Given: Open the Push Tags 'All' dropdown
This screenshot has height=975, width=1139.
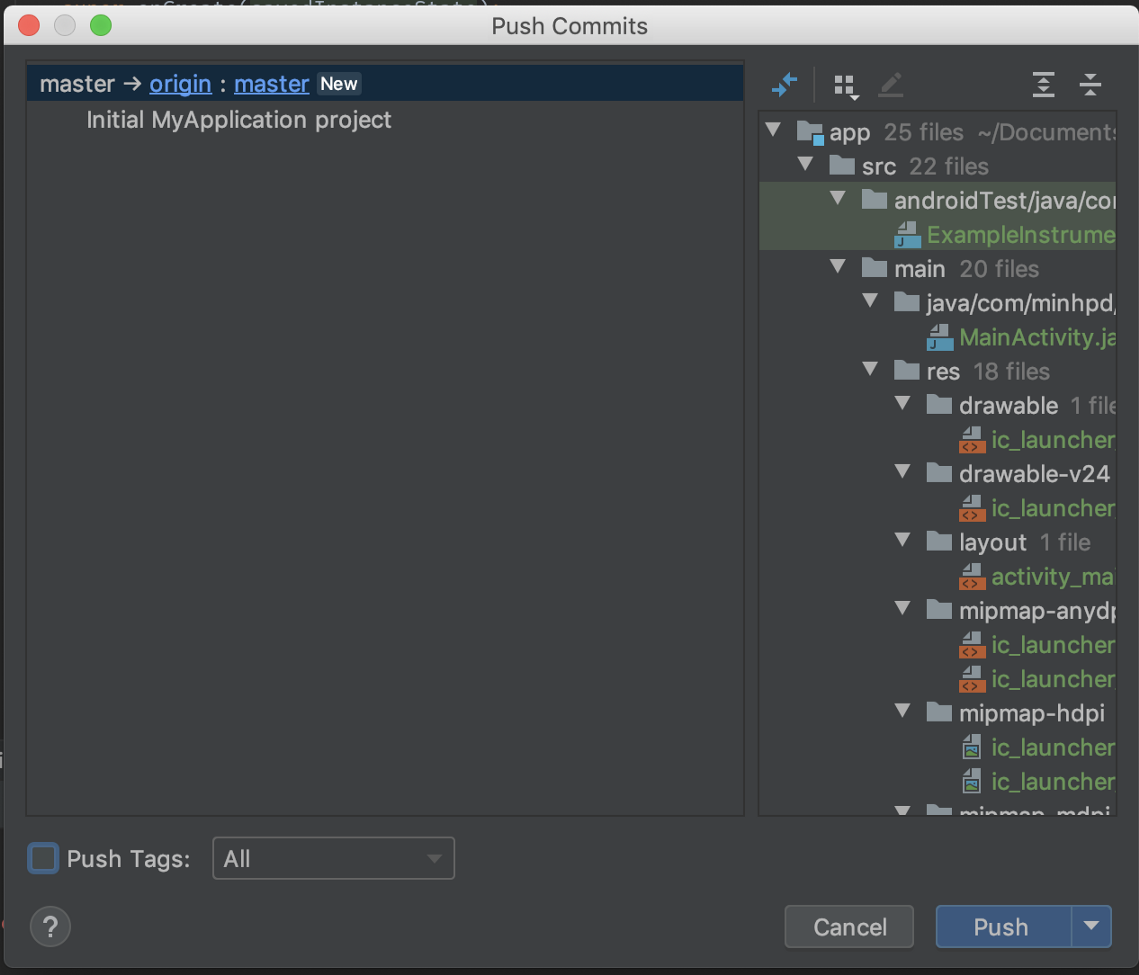Looking at the screenshot, I should coord(333,859).
